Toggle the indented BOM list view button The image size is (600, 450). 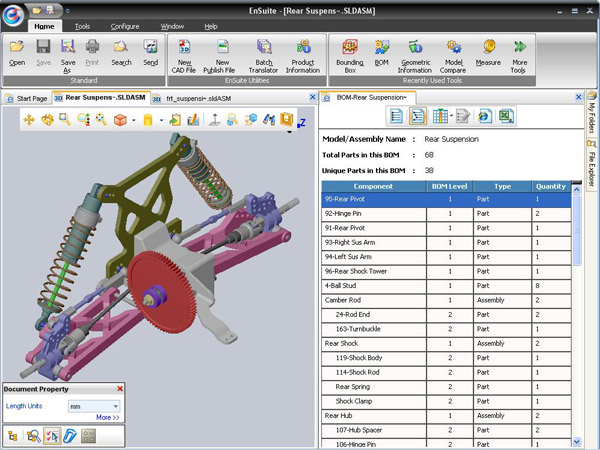pyautogui.click(x=417, y=116)
